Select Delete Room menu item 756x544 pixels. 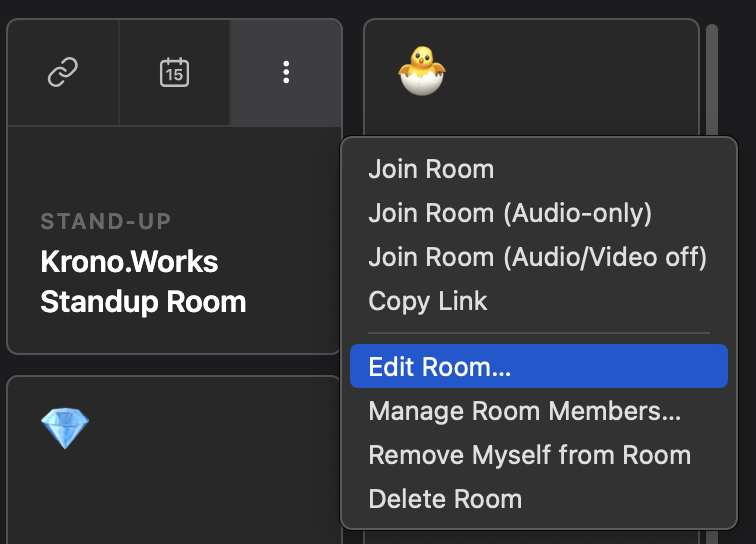445,499
